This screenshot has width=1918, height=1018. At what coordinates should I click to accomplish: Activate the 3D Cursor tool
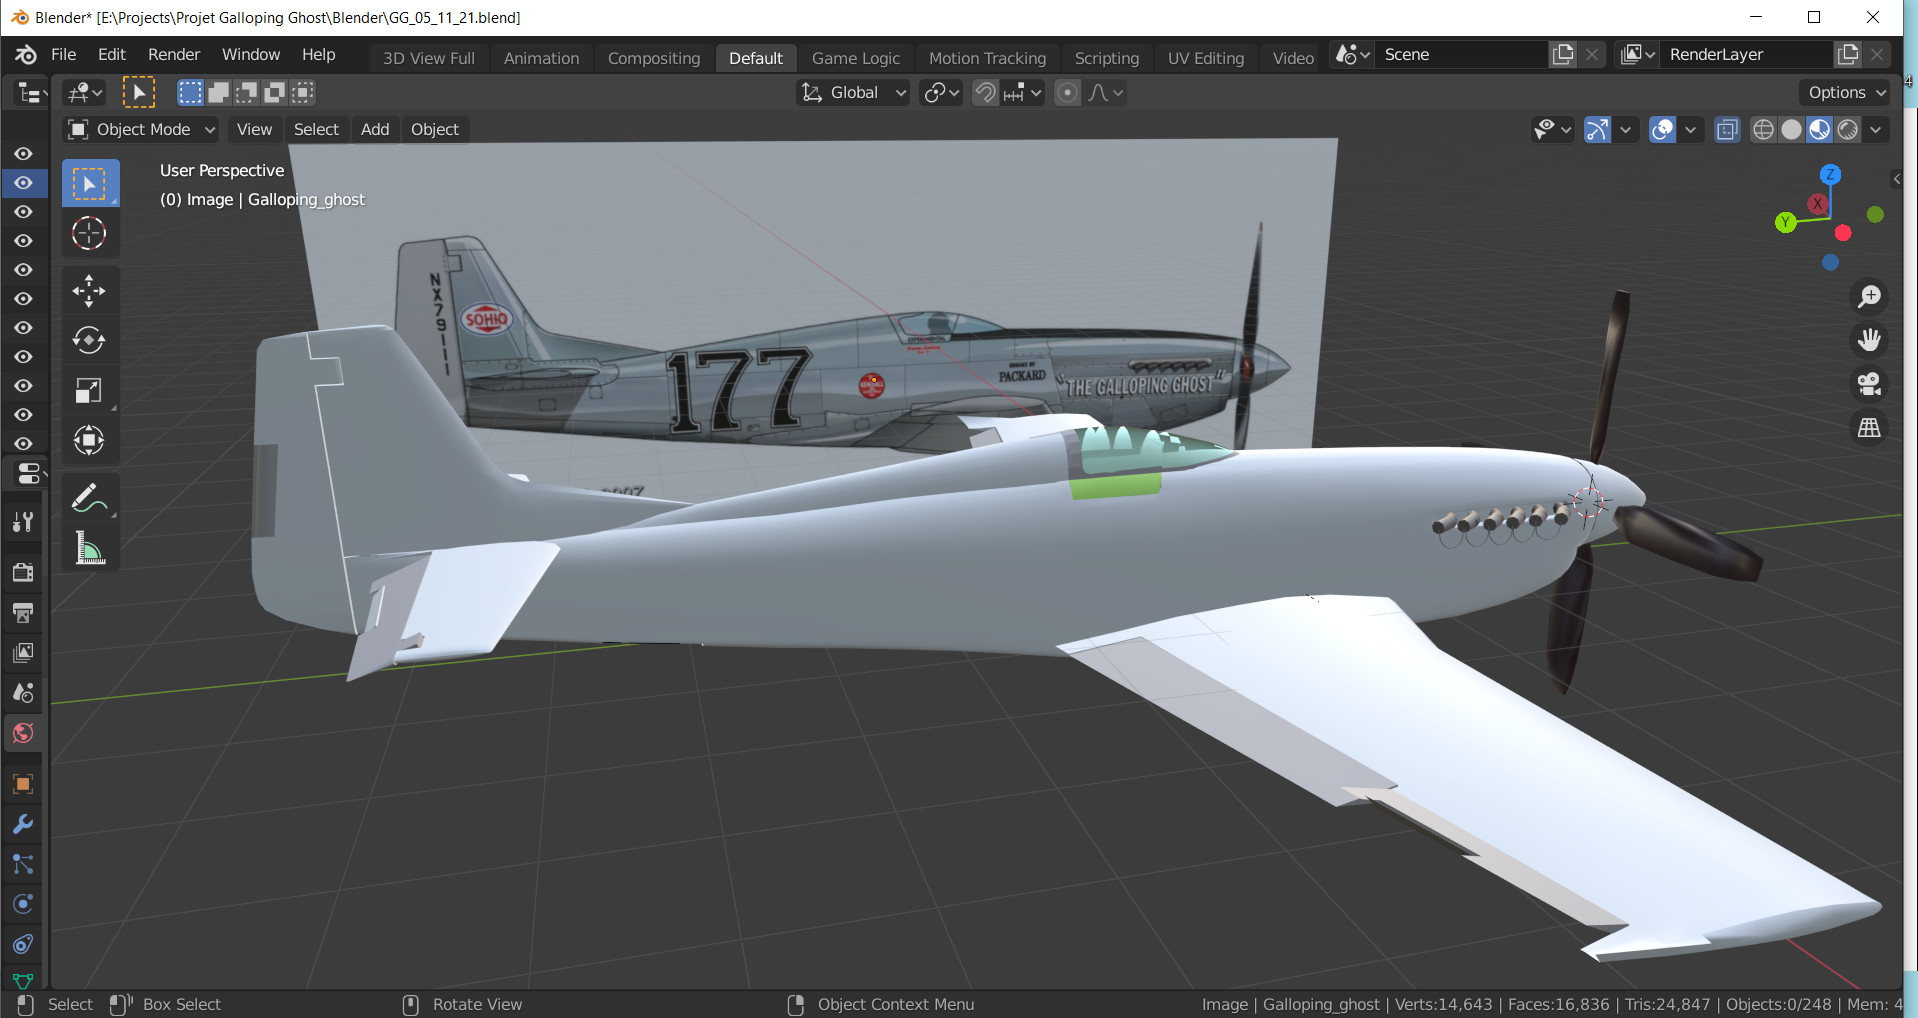[90, 233]
